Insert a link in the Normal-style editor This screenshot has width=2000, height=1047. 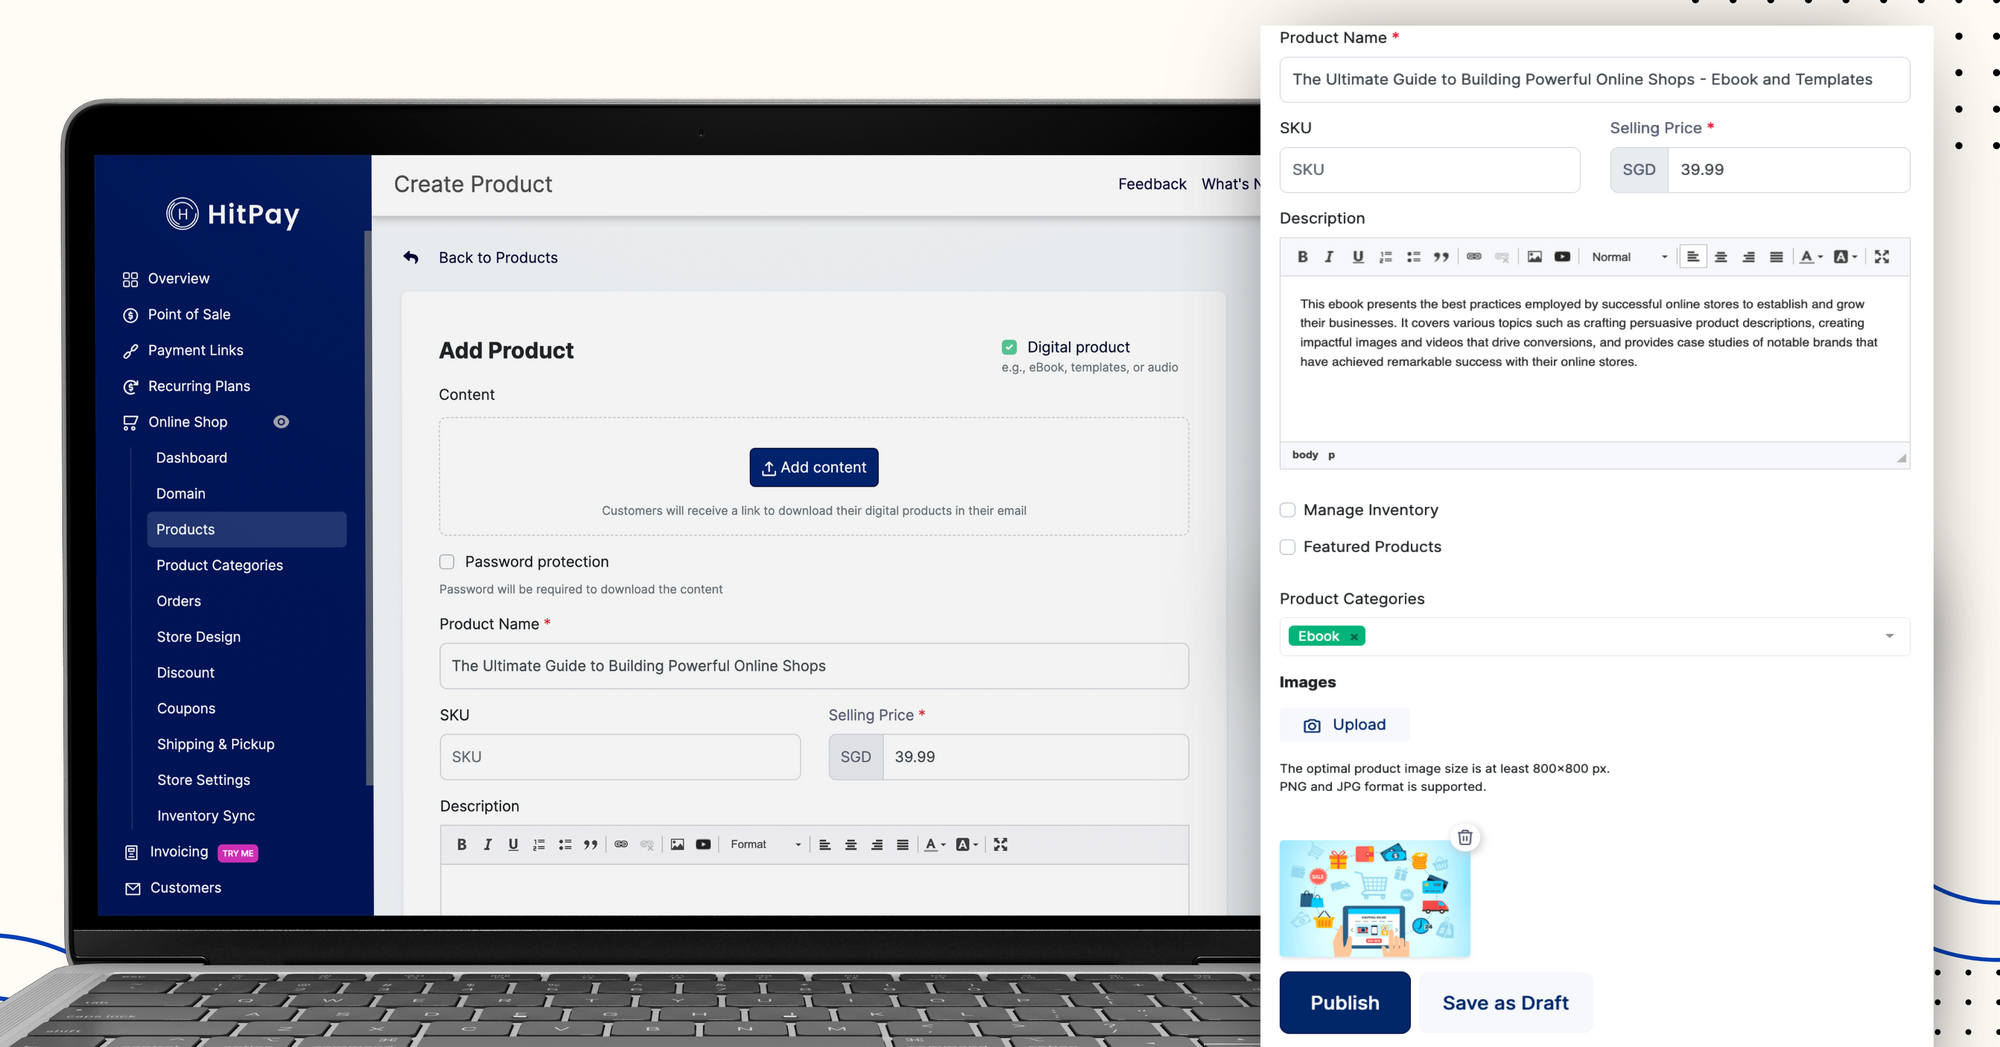pos(1474,257)
